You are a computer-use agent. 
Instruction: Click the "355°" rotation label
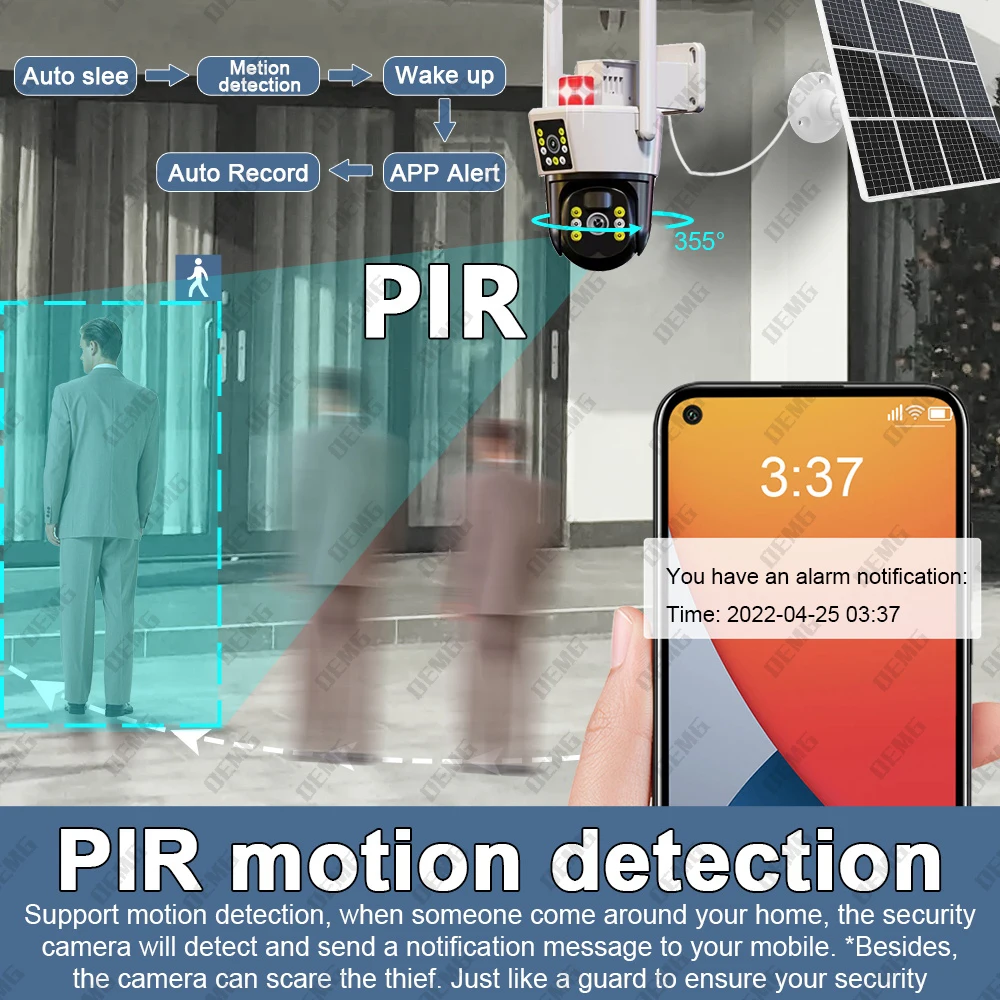pyautogui.click(x=700, y=241)
